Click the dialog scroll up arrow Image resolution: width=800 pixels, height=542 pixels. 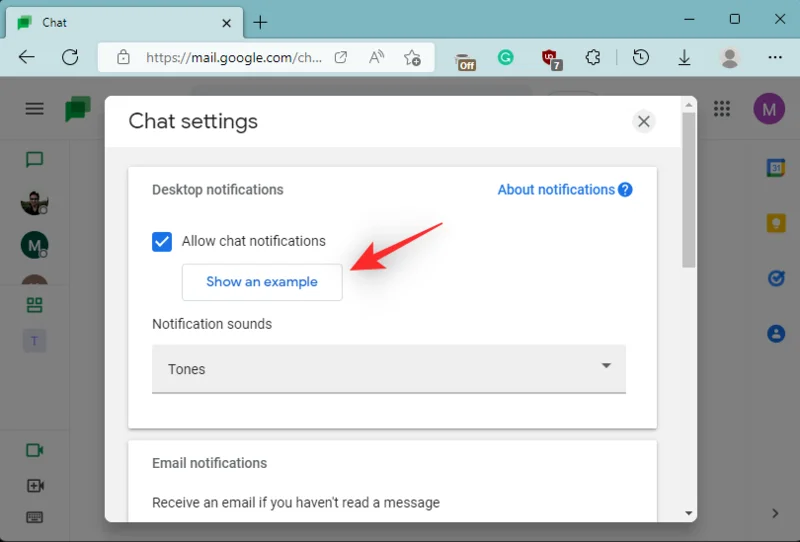(689, 105)
